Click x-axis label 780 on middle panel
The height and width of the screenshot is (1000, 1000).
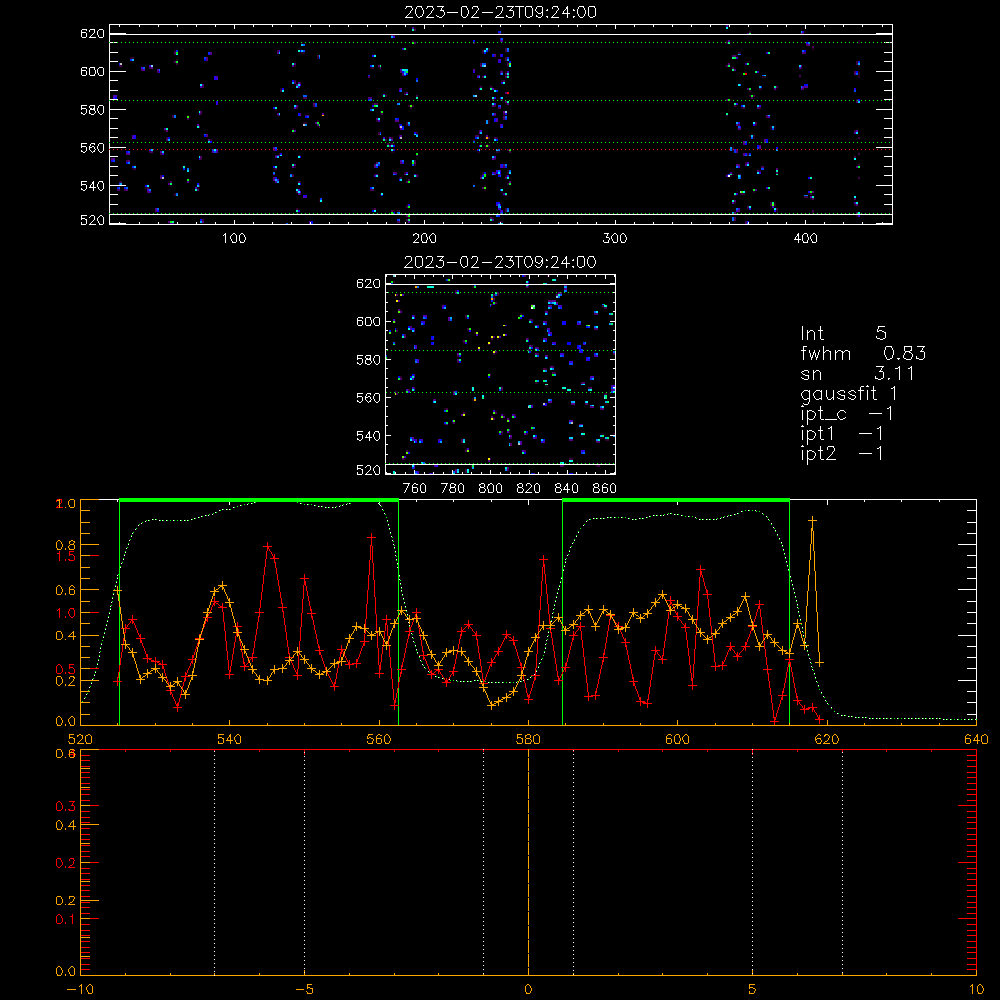(x=453, y=489)
